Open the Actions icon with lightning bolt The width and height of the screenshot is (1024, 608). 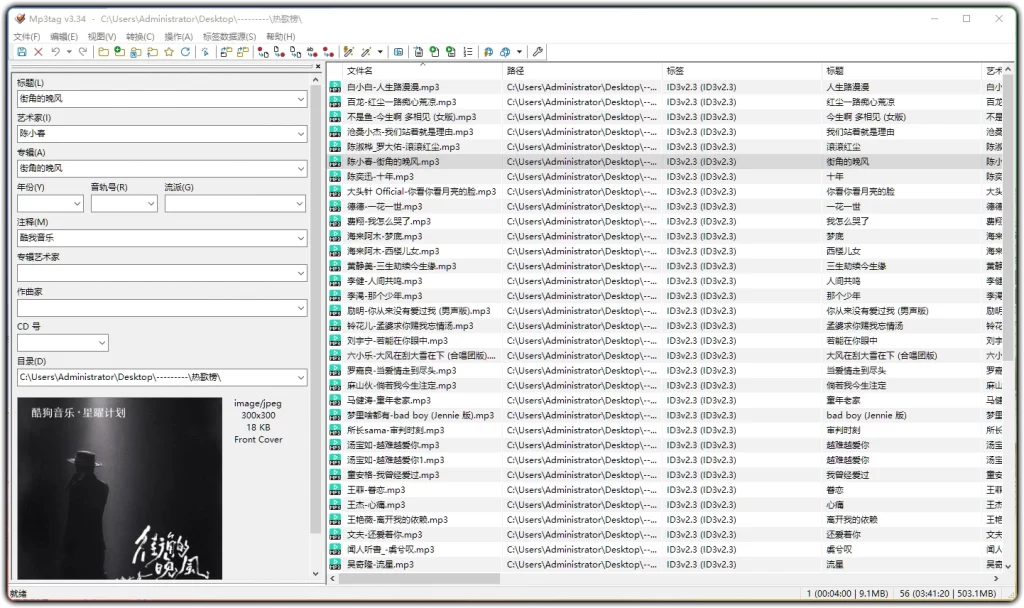349,51
